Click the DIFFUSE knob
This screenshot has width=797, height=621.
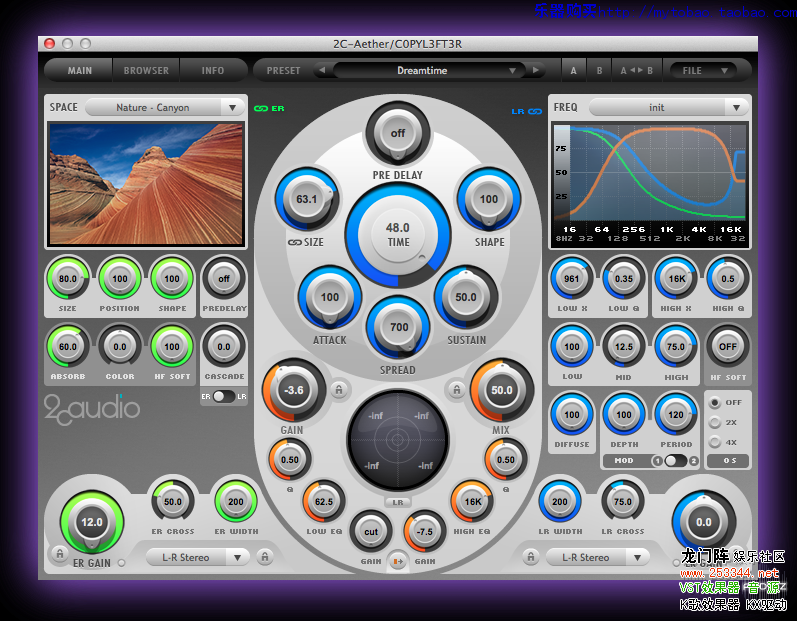pos(571,415)
